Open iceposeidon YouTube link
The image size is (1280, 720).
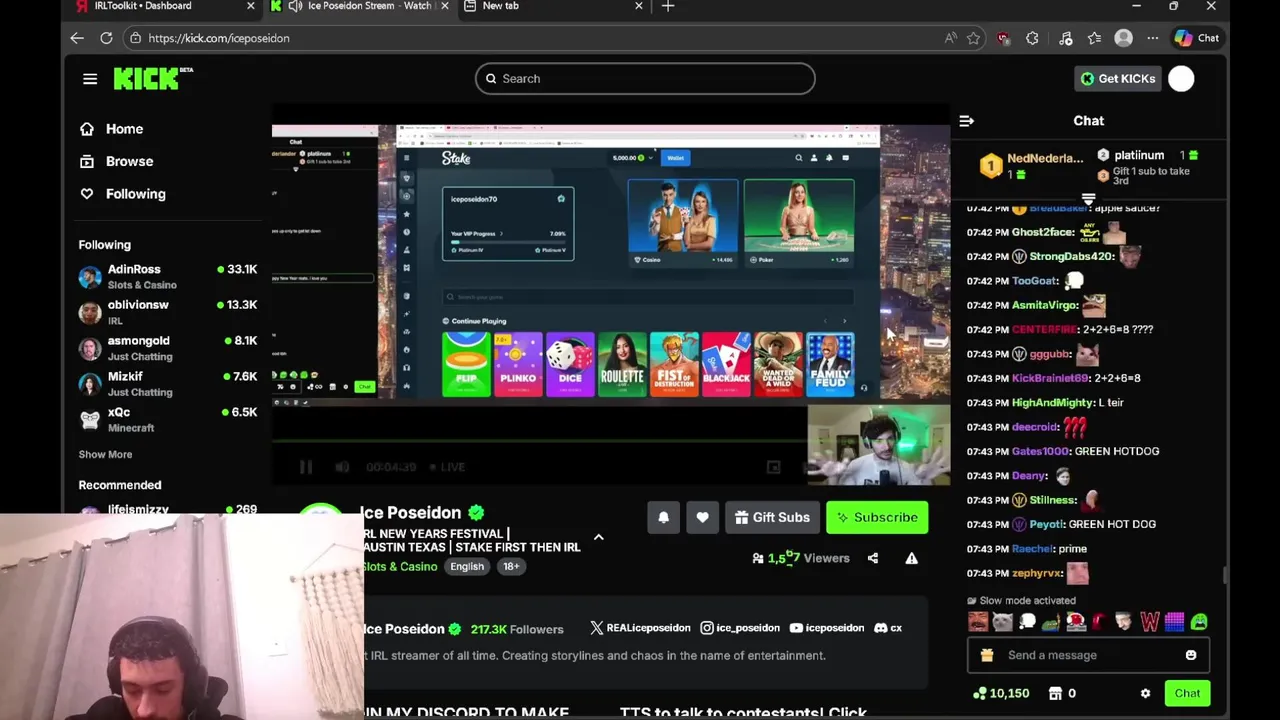827,628
